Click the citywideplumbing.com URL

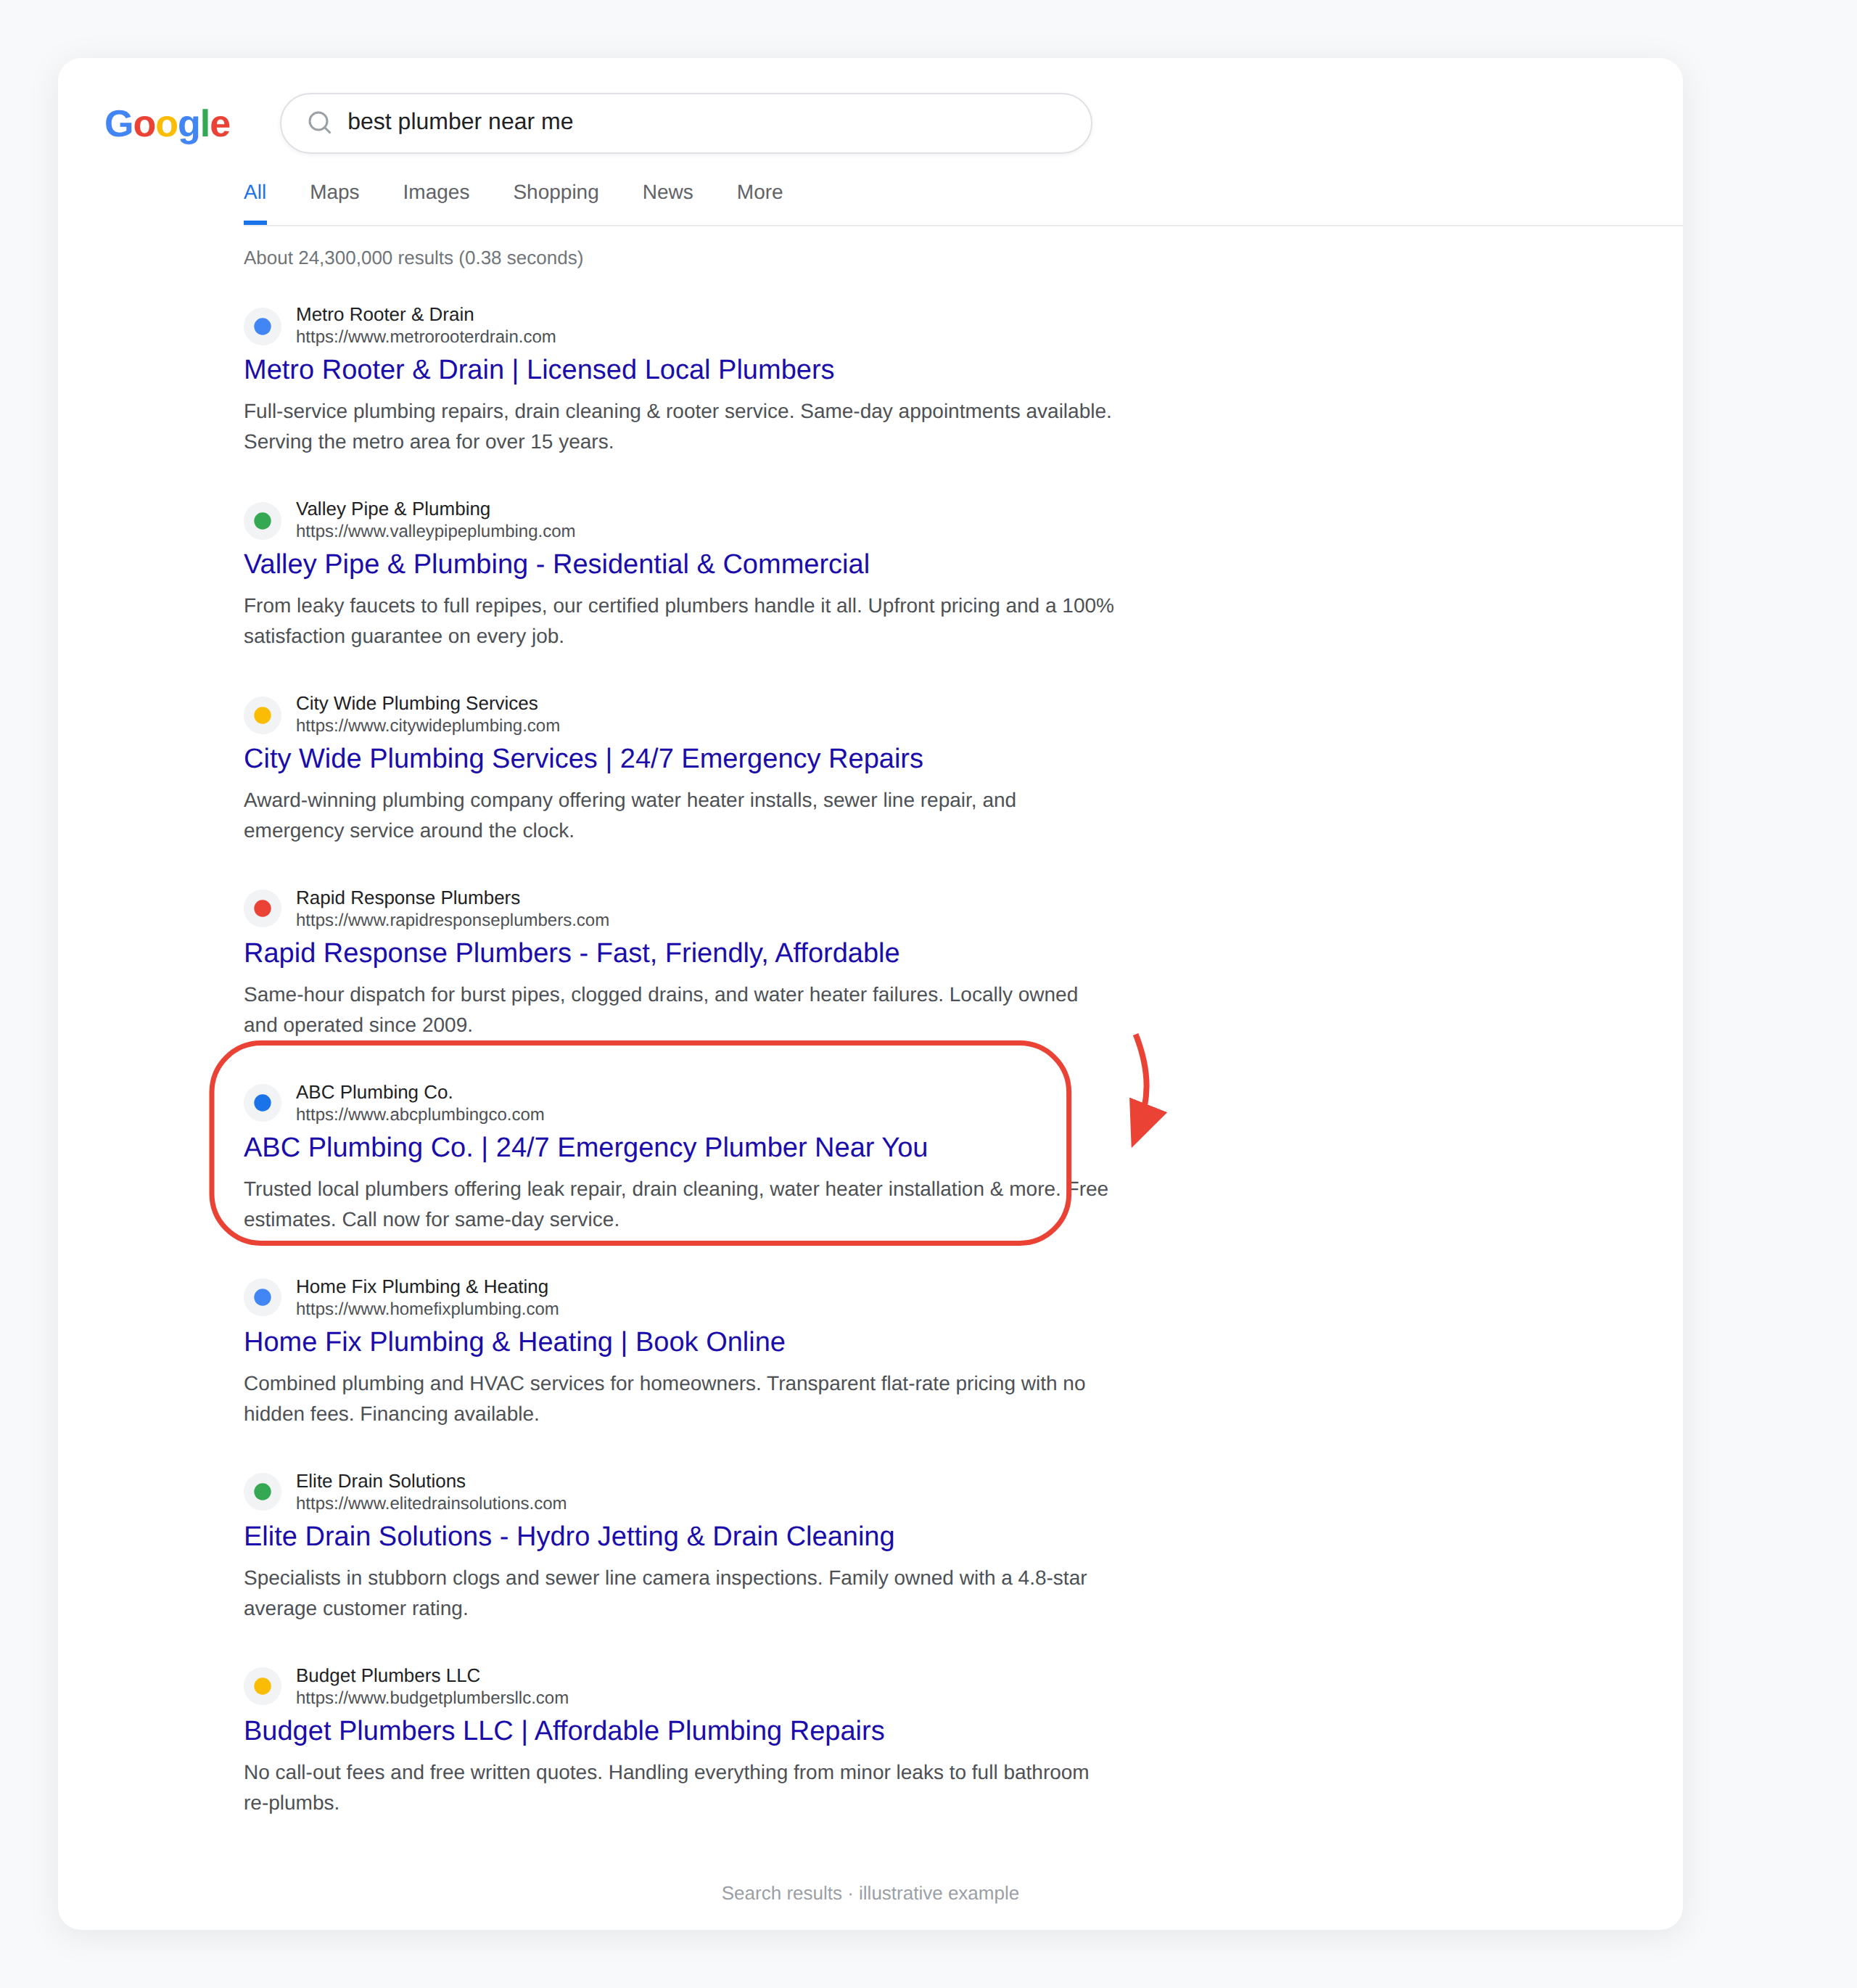[428, 726]
